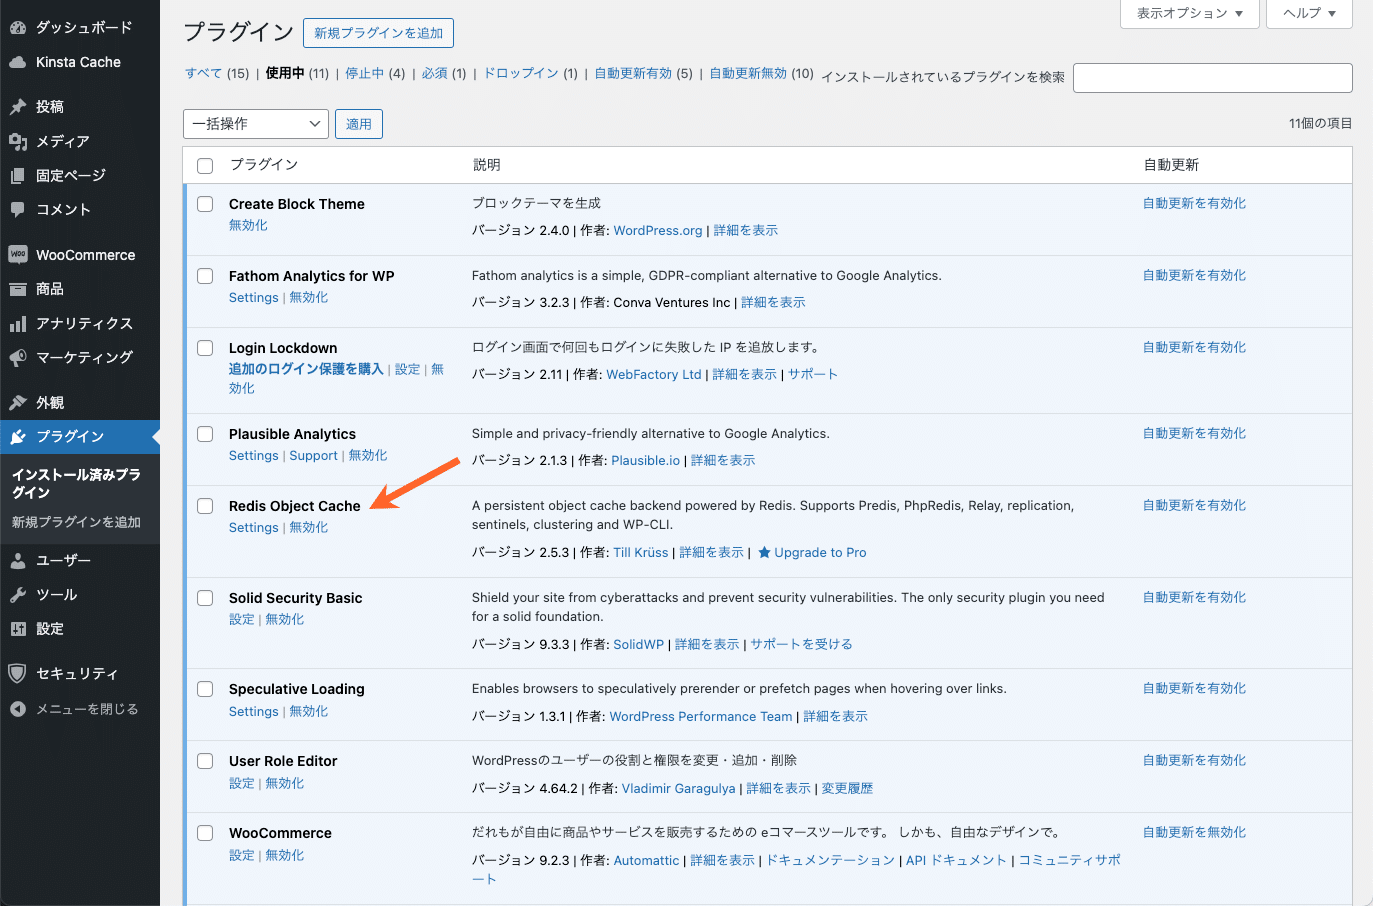Open 新規プラグインを追加 in sidebar submenu
Viewport: 1373px width, 906px height.
click(x=76, y=522)
